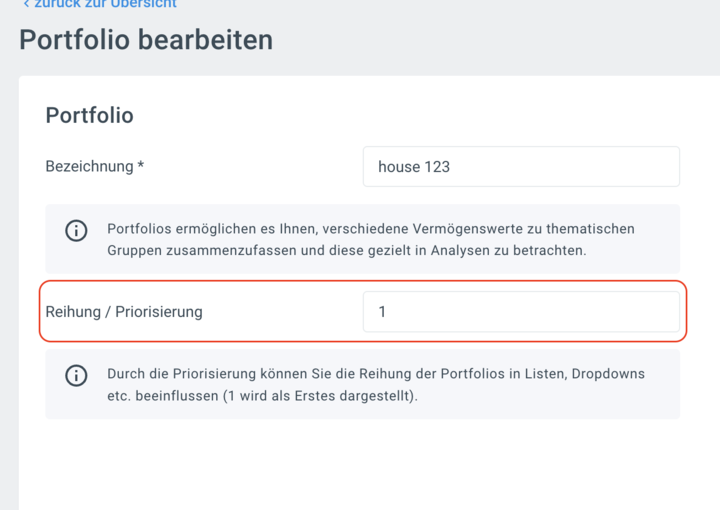Click the 'Bezeichnung *' label
This screenshot has width=720, height=510.
pos(90,166)
